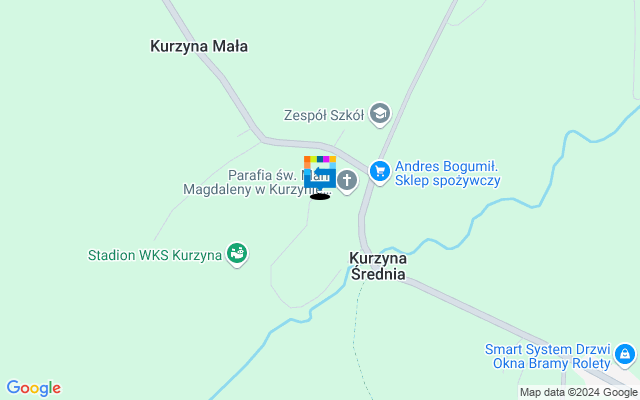Click the Zespół Szkół text label

coord(324,116)
